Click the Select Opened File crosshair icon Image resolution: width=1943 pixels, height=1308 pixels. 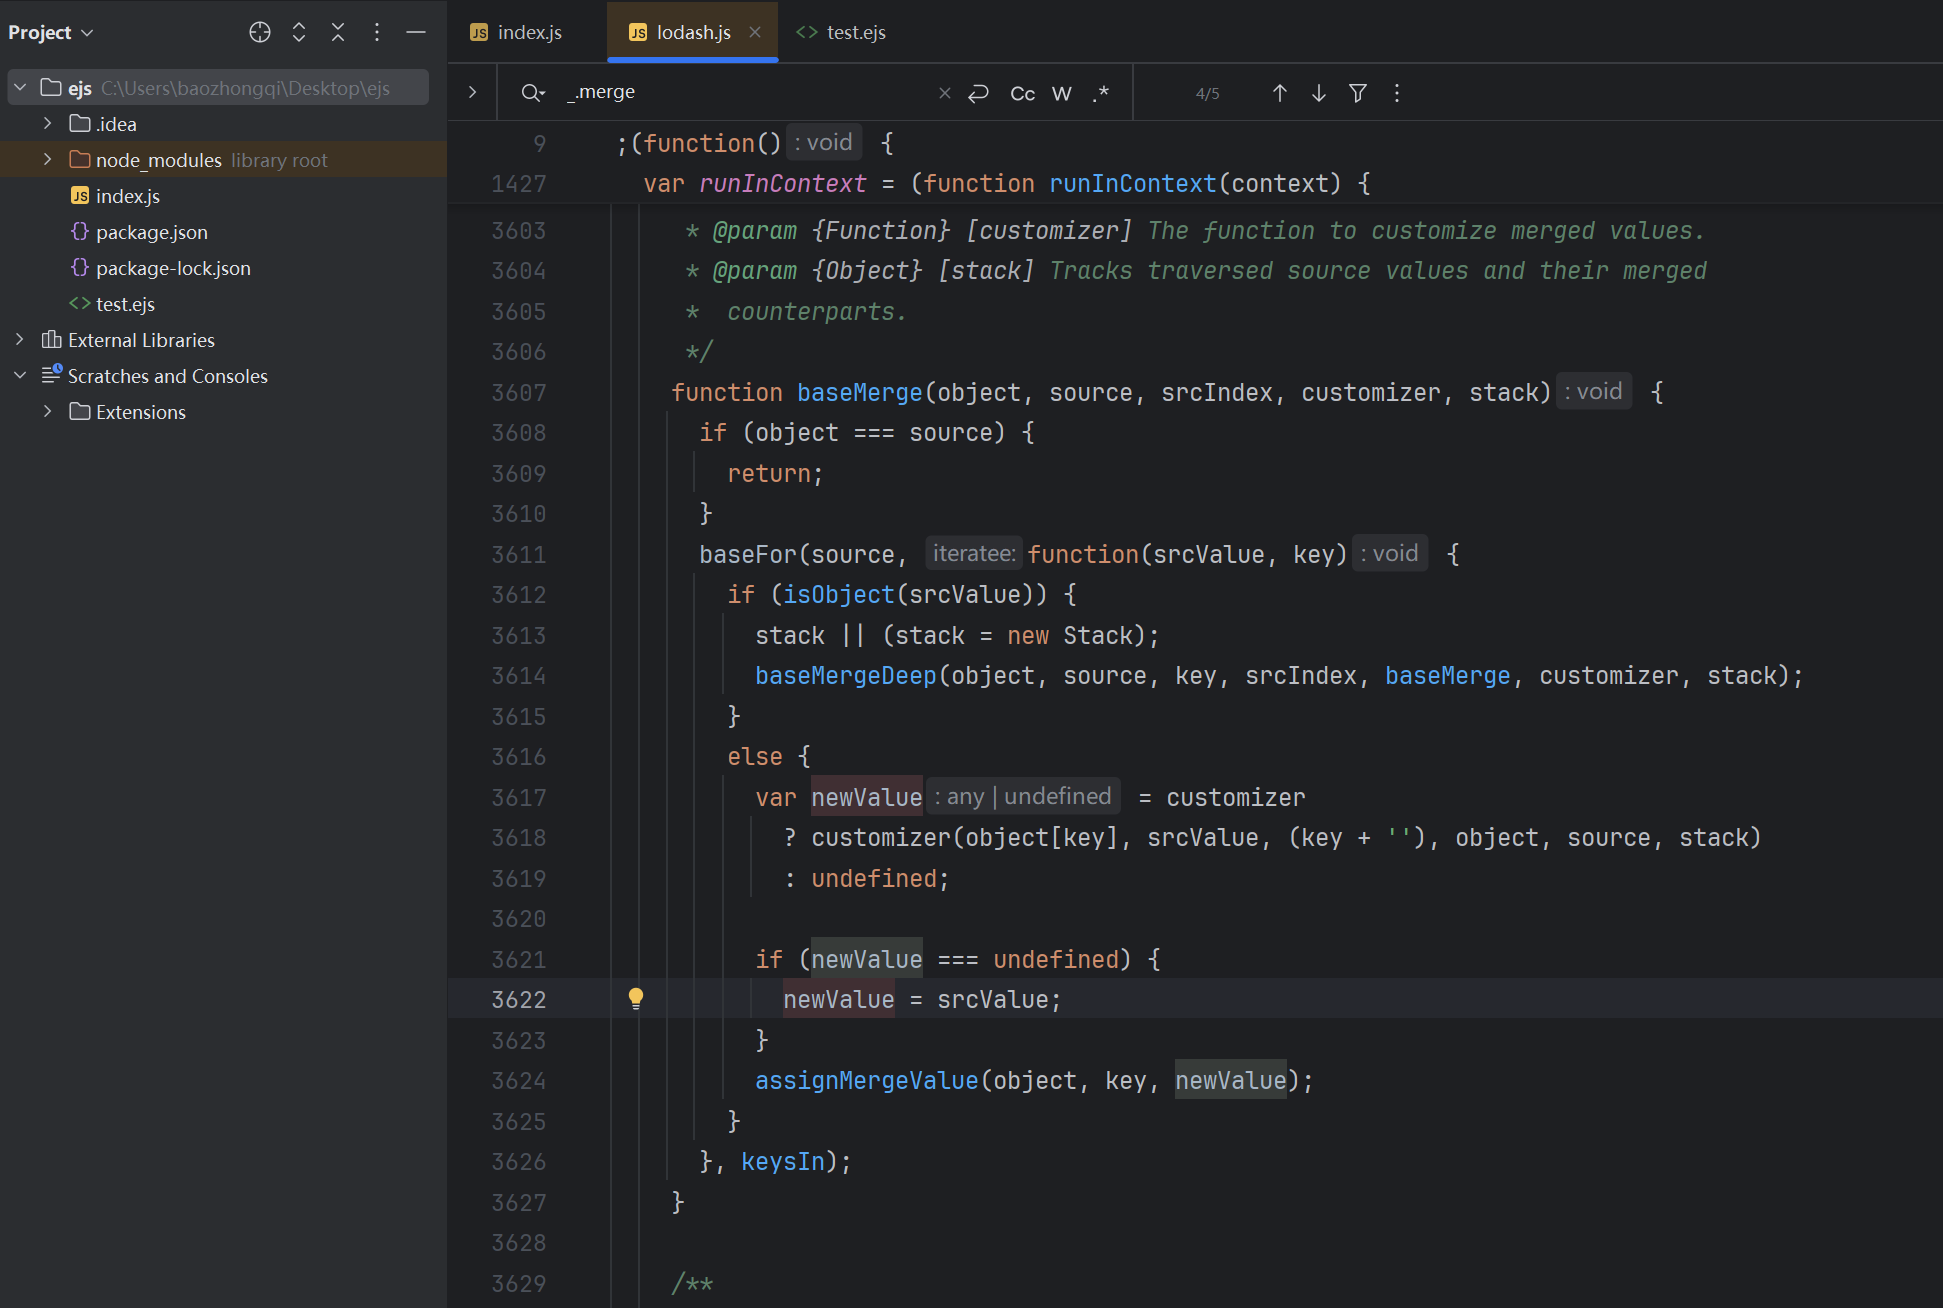tap(260, 32)
